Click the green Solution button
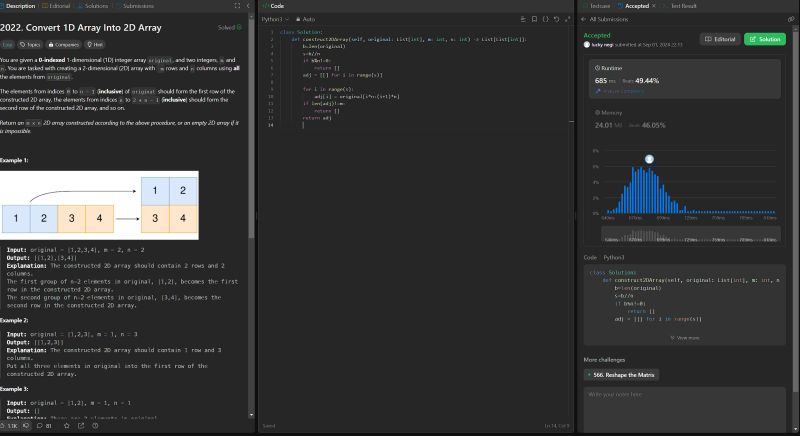Screen dimensions: 800x436 (765, 39)
